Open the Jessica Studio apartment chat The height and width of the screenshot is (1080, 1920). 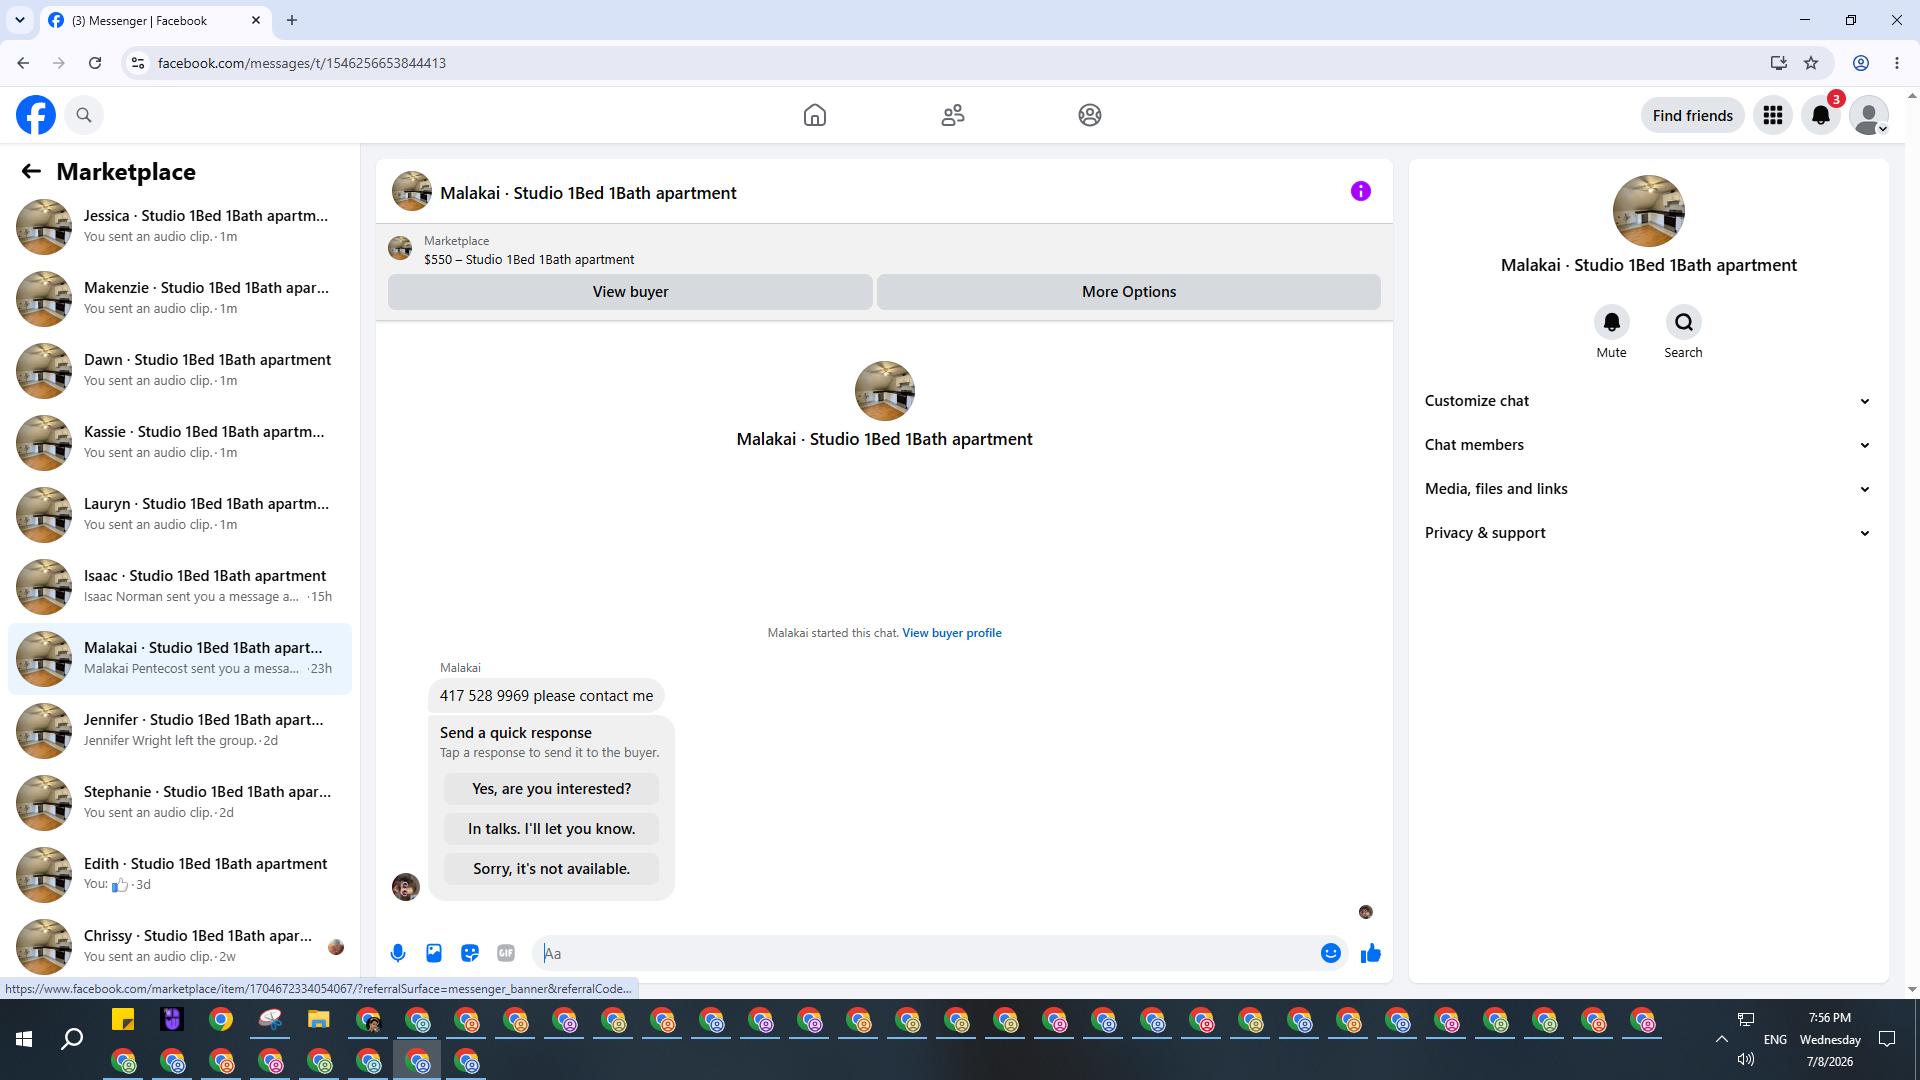coord(180,227)
